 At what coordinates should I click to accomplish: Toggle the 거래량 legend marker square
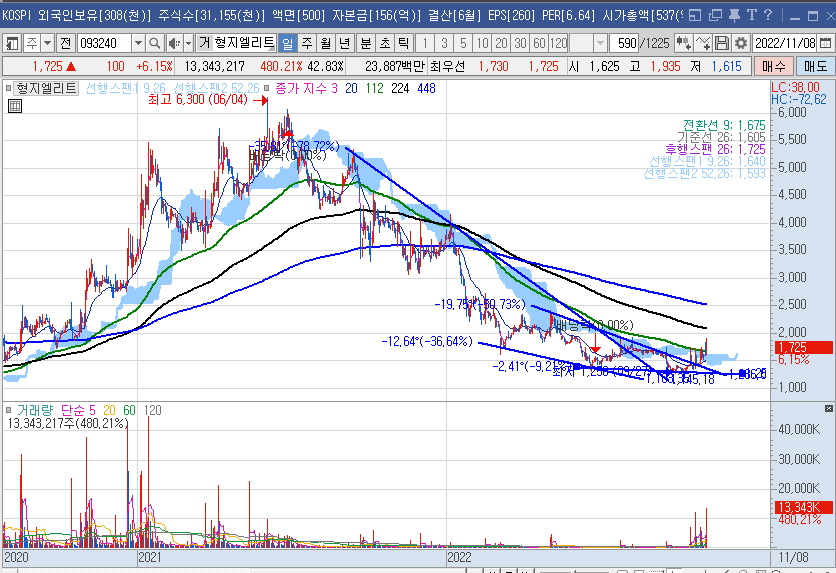point(8,410)
